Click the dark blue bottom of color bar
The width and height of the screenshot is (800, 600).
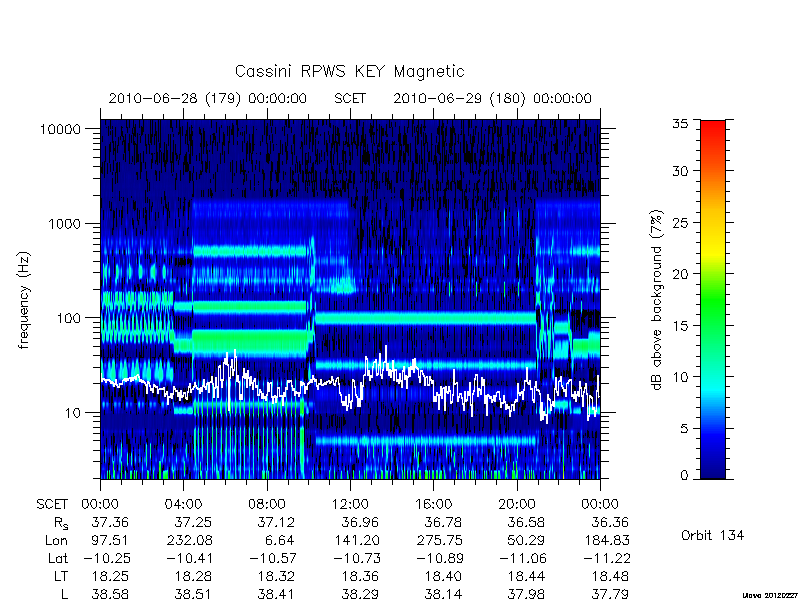tap(713, 472)
